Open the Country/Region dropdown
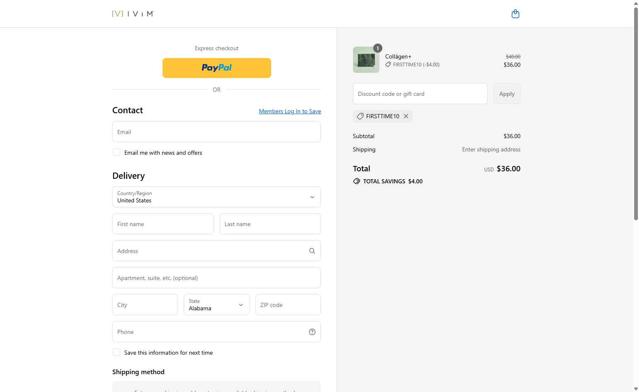The image size is (639, 392). 216,197
